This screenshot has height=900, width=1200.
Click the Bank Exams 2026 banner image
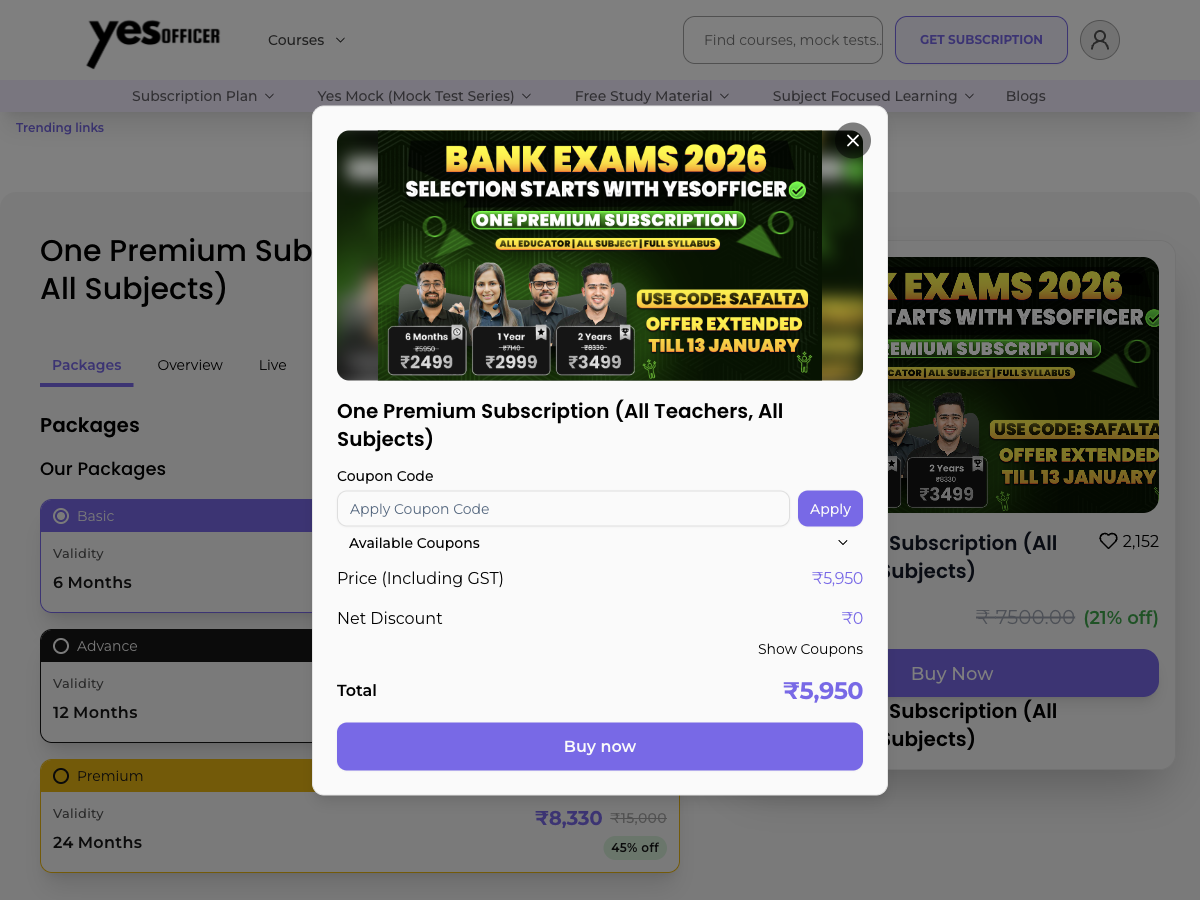[600, 255]
